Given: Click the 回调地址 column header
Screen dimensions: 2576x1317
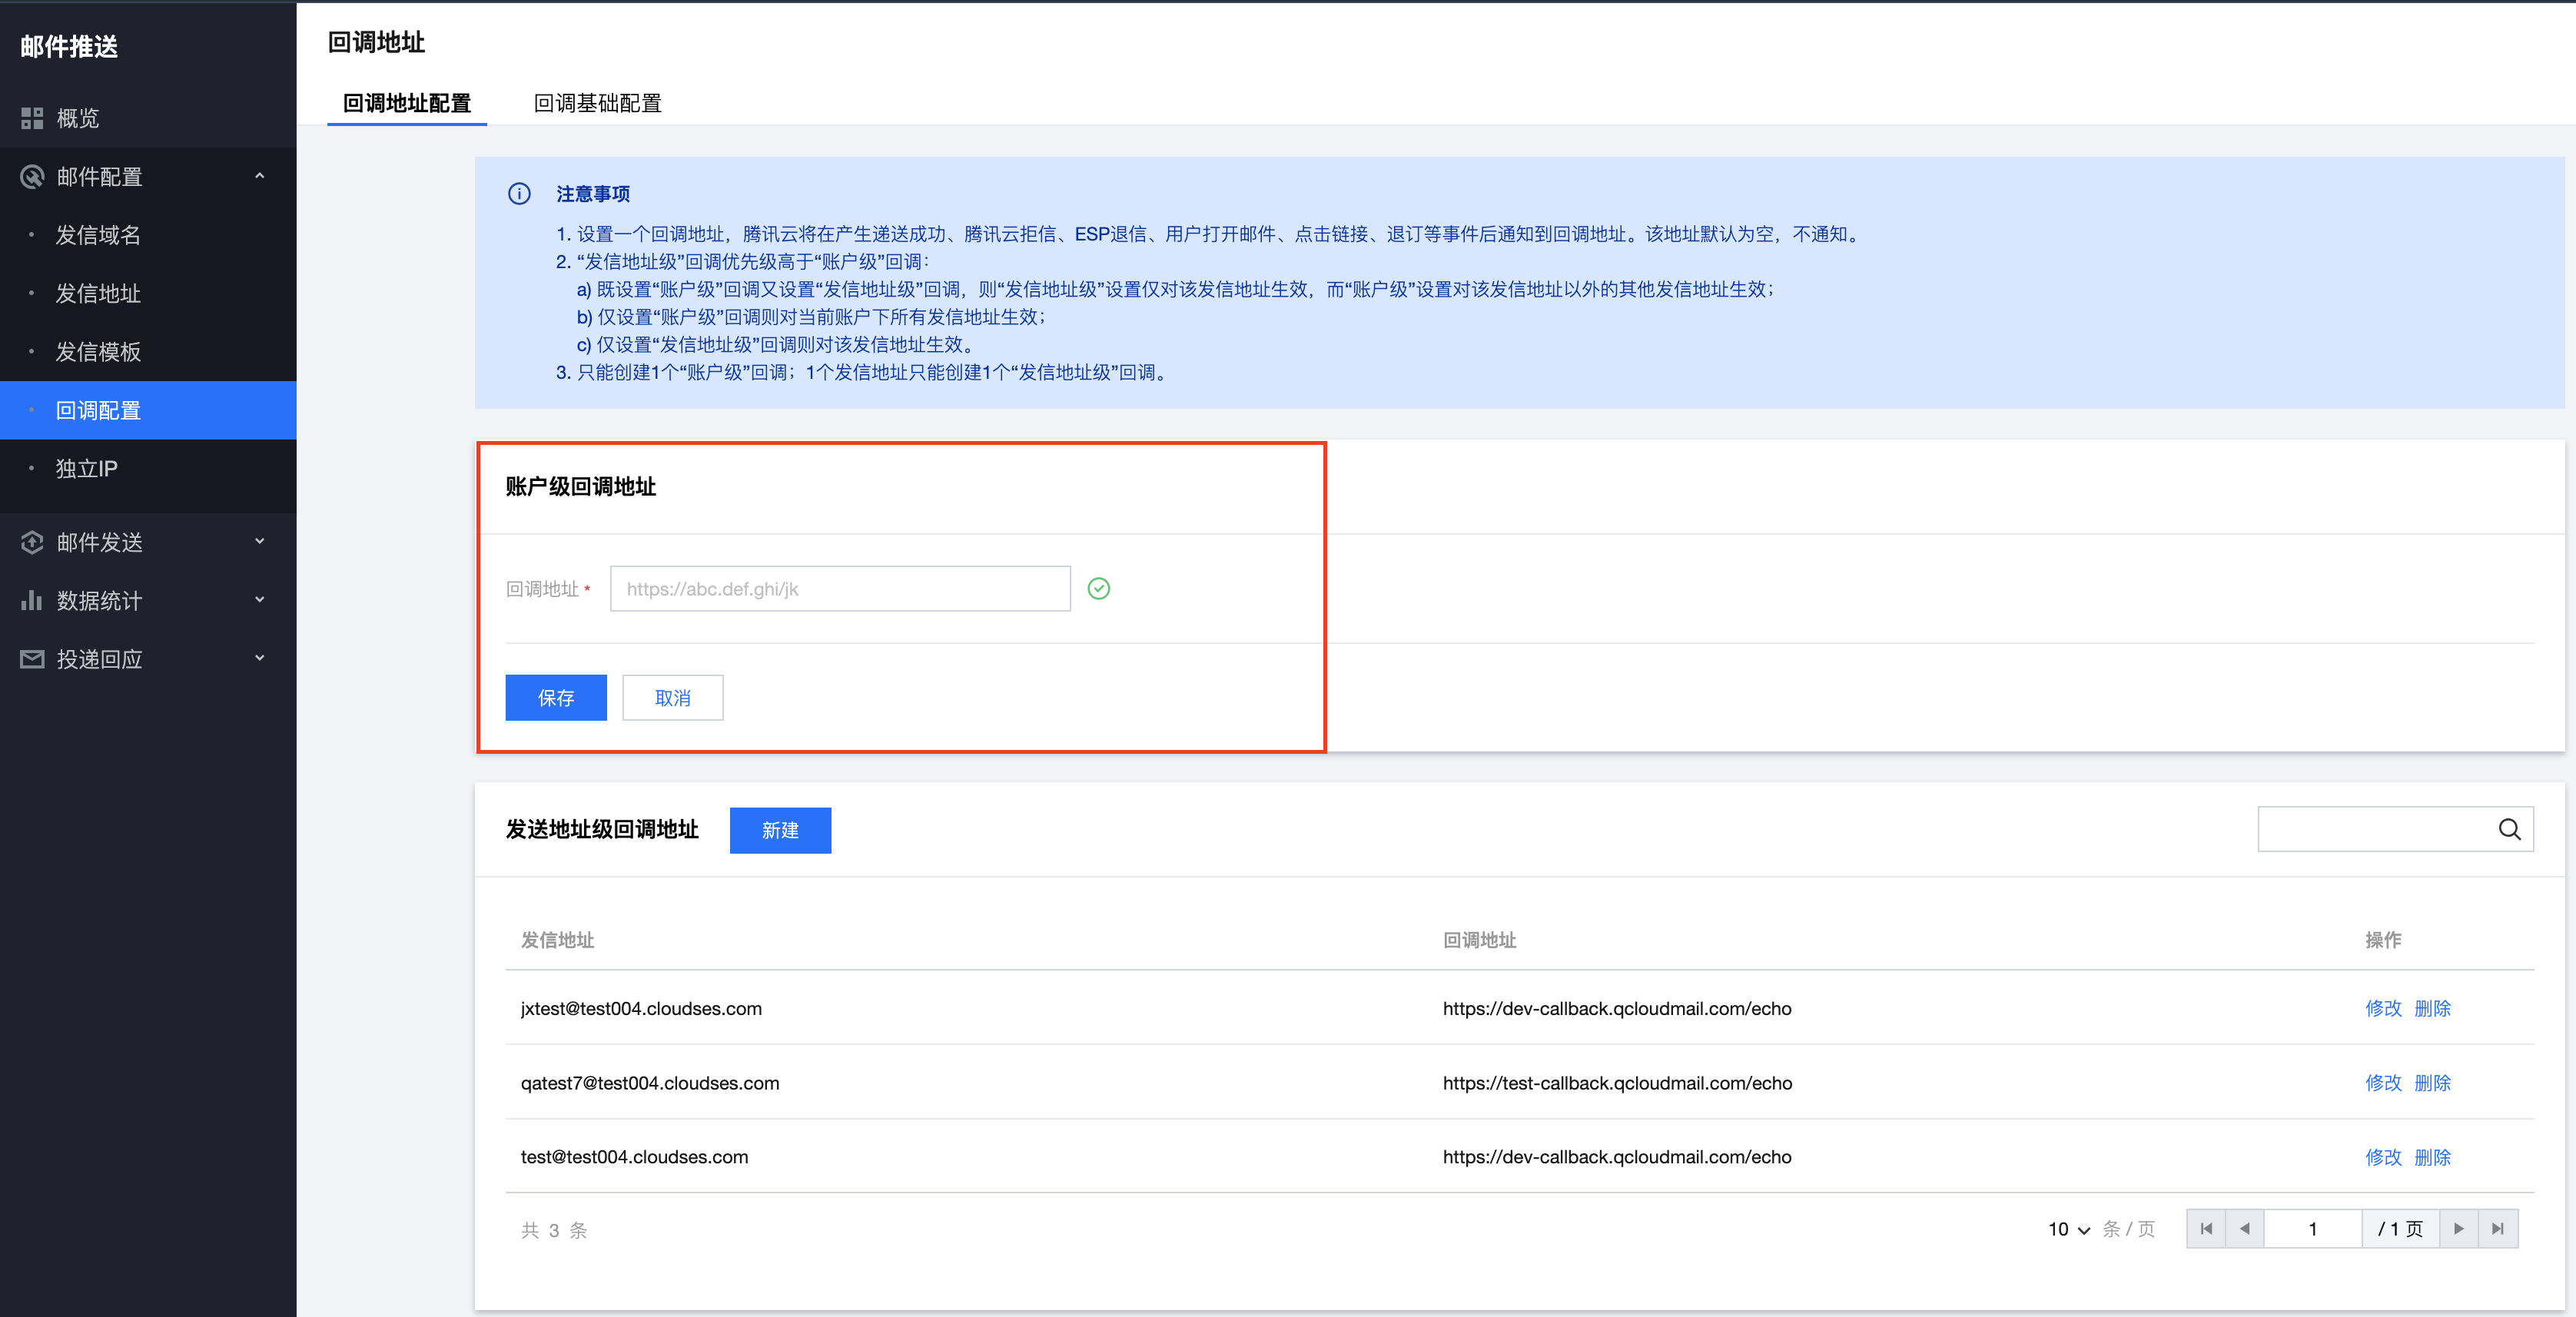Looking at the screenshot, I should click(1479, 940).
